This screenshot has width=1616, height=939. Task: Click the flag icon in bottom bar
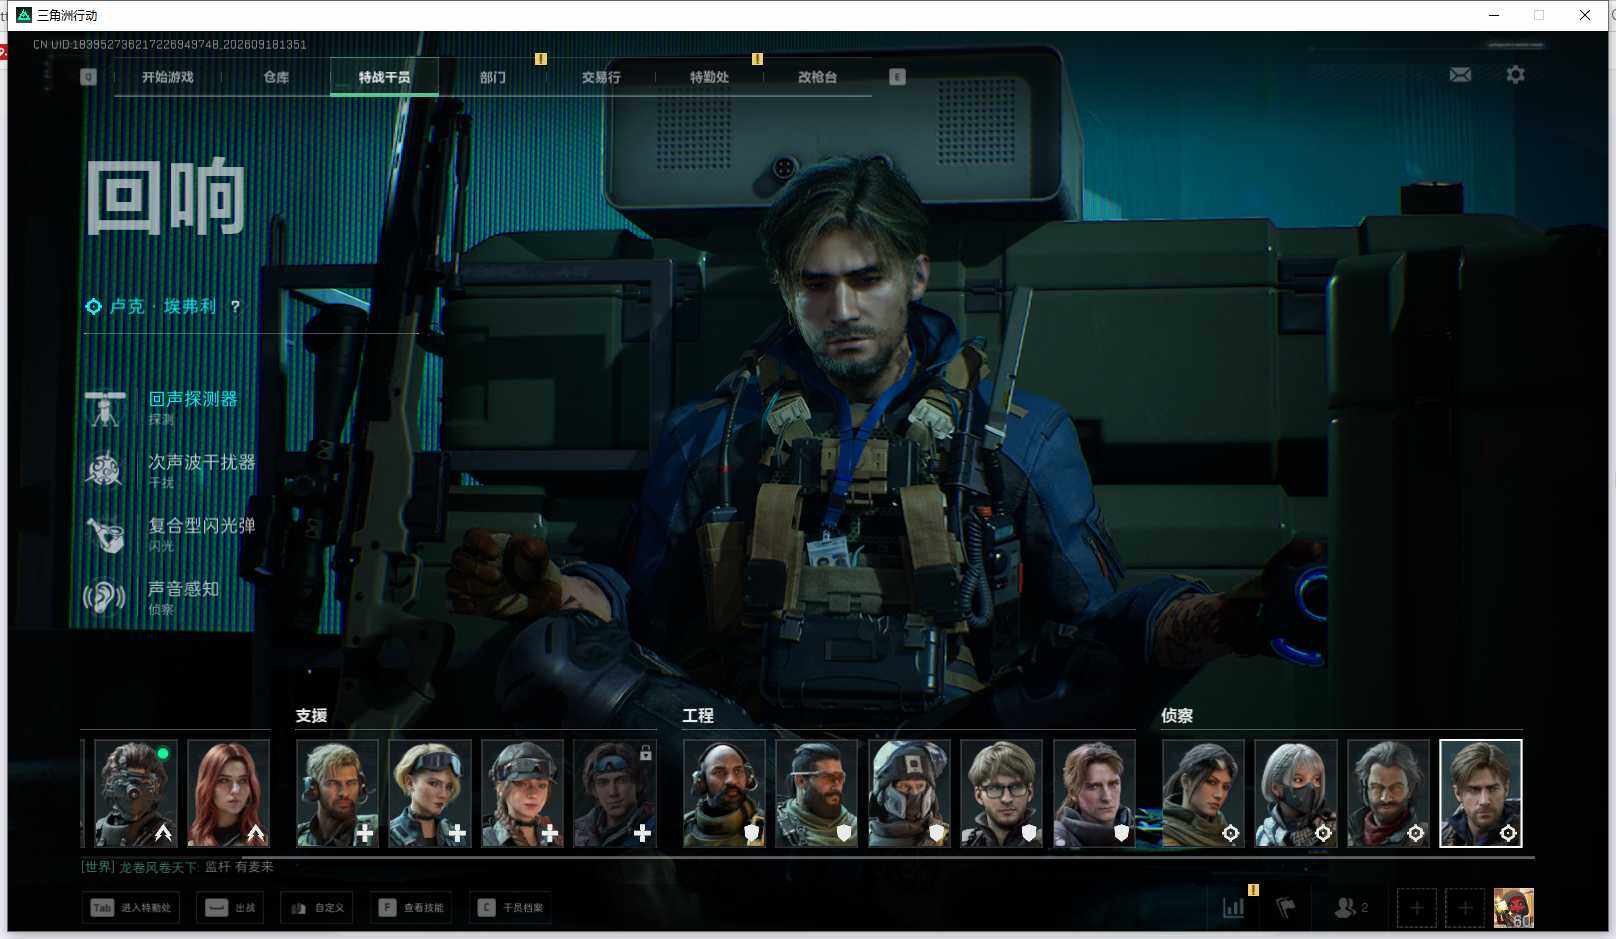coord(1286,908)
